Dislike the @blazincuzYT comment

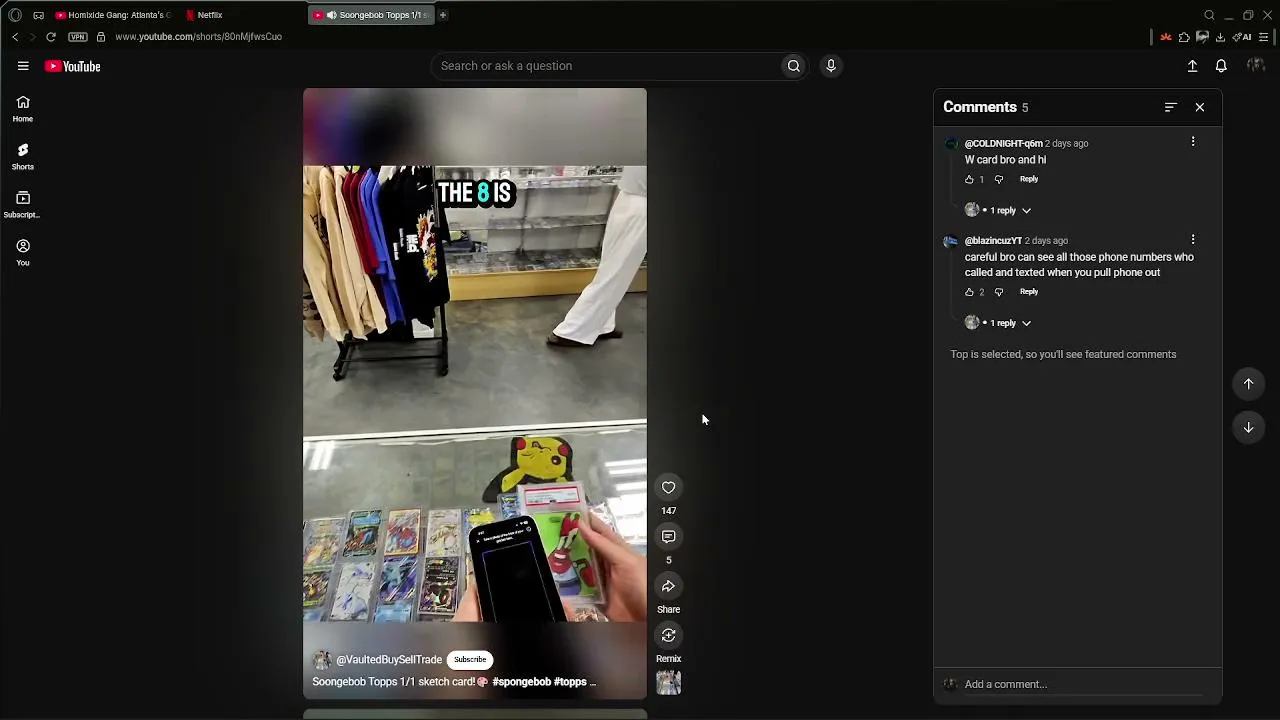998,292
